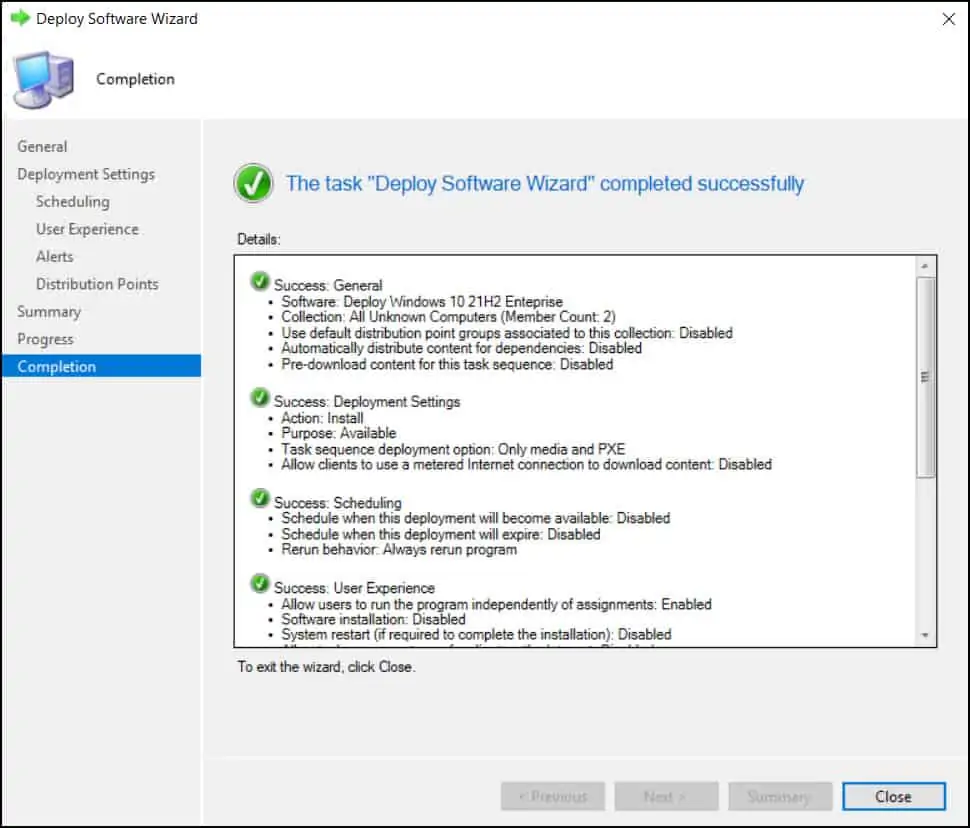Viewport: 970px width, 828px height.
Task: Click the 'Success: User Experience' heading text
Action: tap(354, 588)
